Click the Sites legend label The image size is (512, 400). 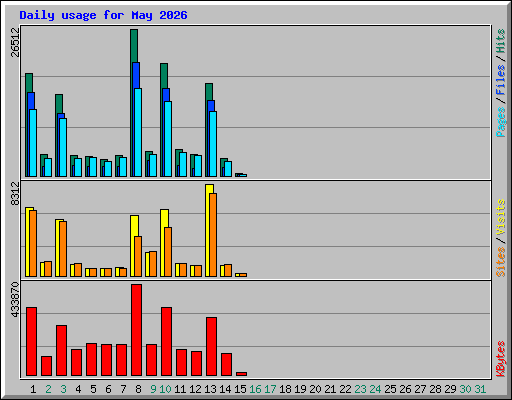click(x=501, y=262)
